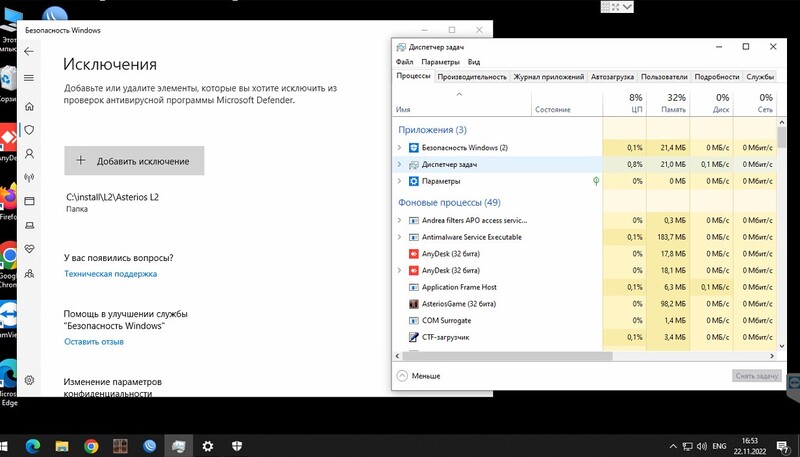
Task: Click the green leaf suspended status icon
Action: [596, 181]
